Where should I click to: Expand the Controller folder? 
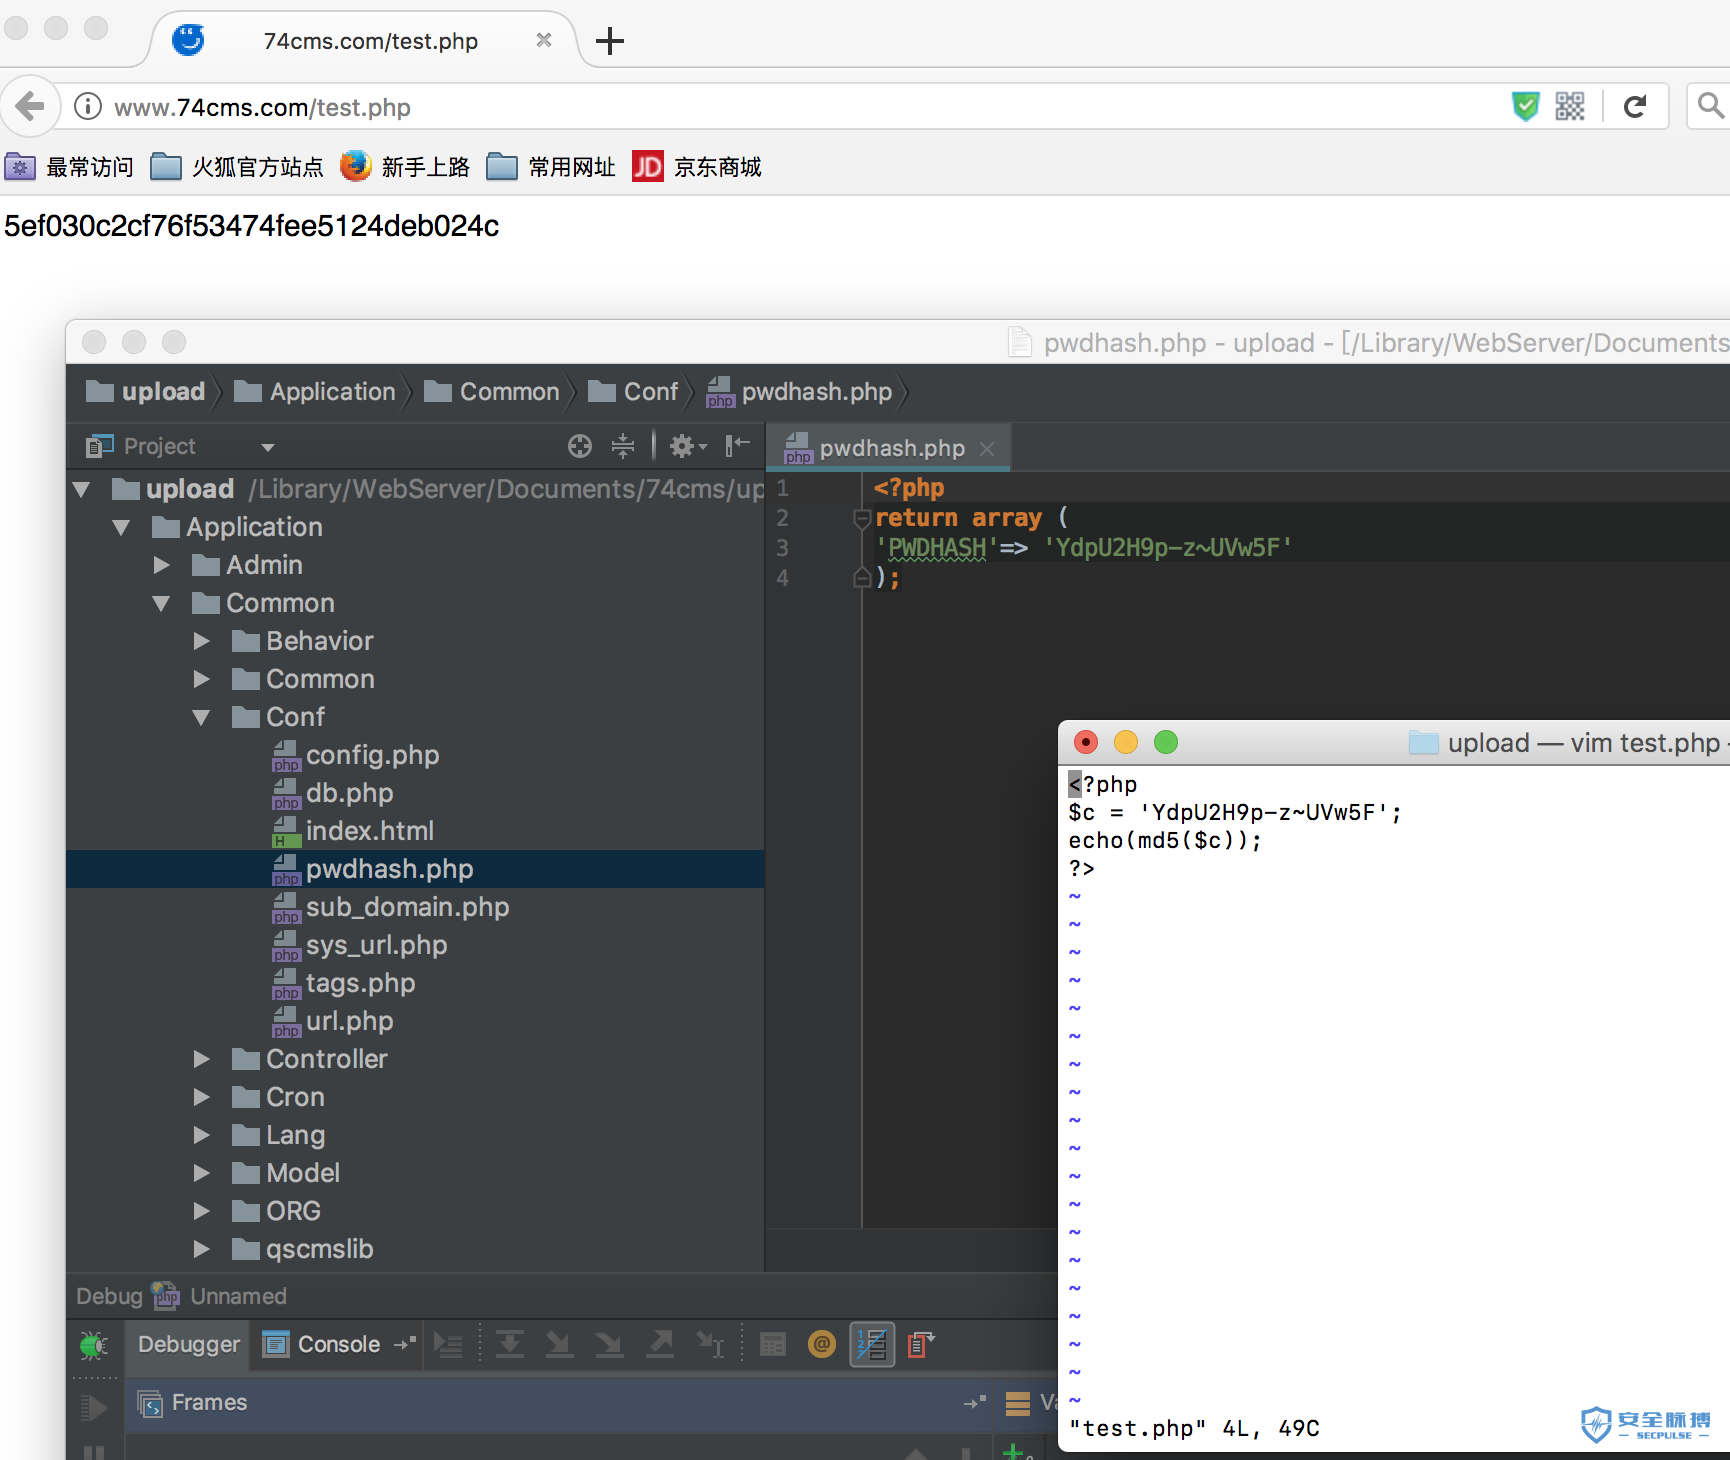pyautogui.click(x=201, y=1059)
